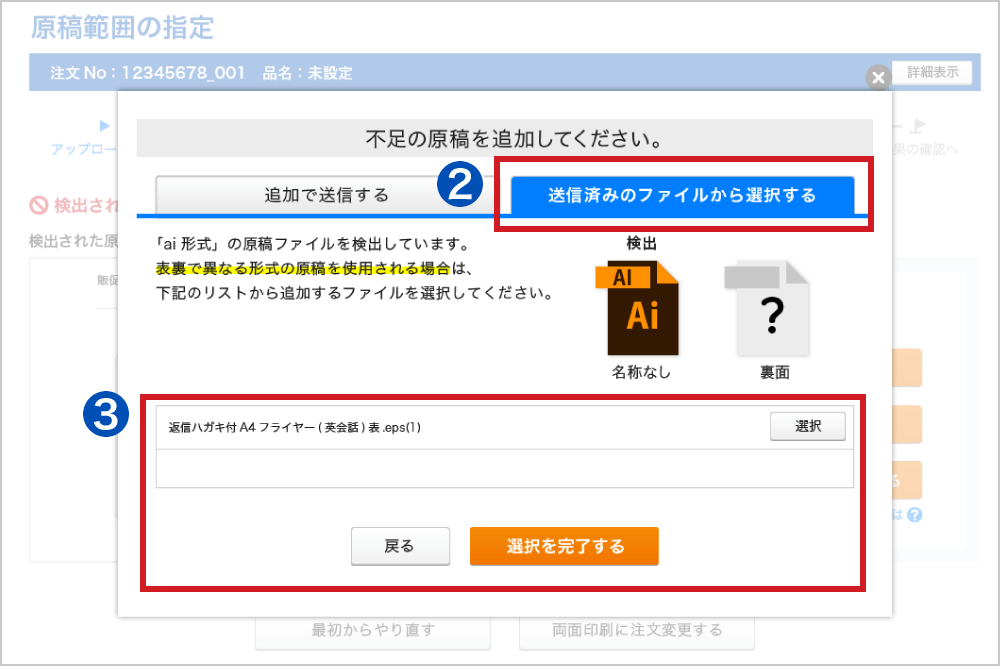Click the 両面印刷に注文変更する button
The height and width of the screenshot is (666, 1000).
coord(636,631)
